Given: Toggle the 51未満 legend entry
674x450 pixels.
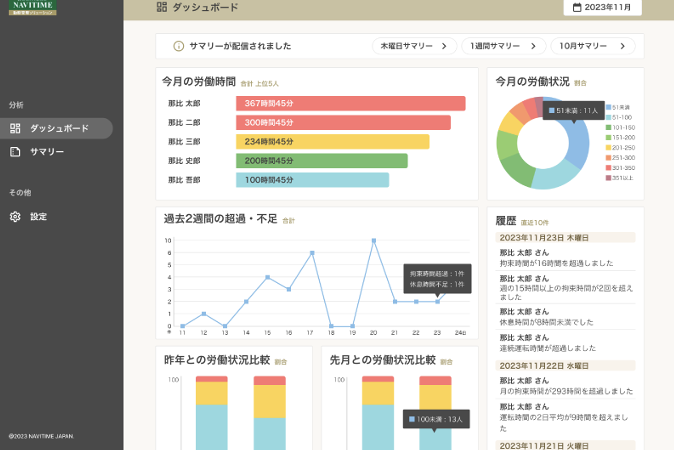Looking at the screenshot, I should (x=618, y=107).
